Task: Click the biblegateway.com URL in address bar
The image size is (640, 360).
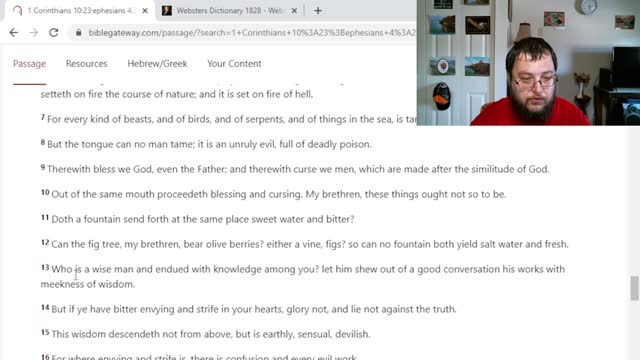Action: click(252, 33)
